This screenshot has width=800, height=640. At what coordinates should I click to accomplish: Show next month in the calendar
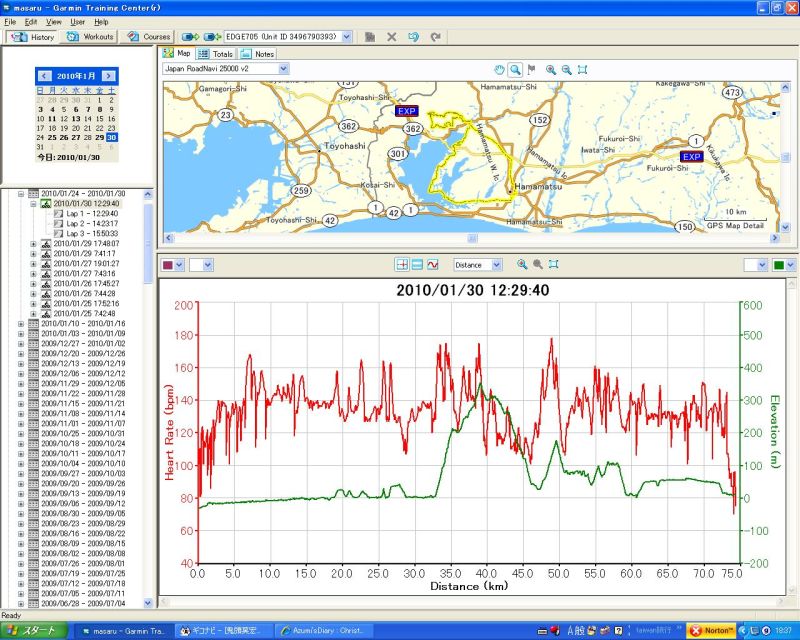point(108,76)
